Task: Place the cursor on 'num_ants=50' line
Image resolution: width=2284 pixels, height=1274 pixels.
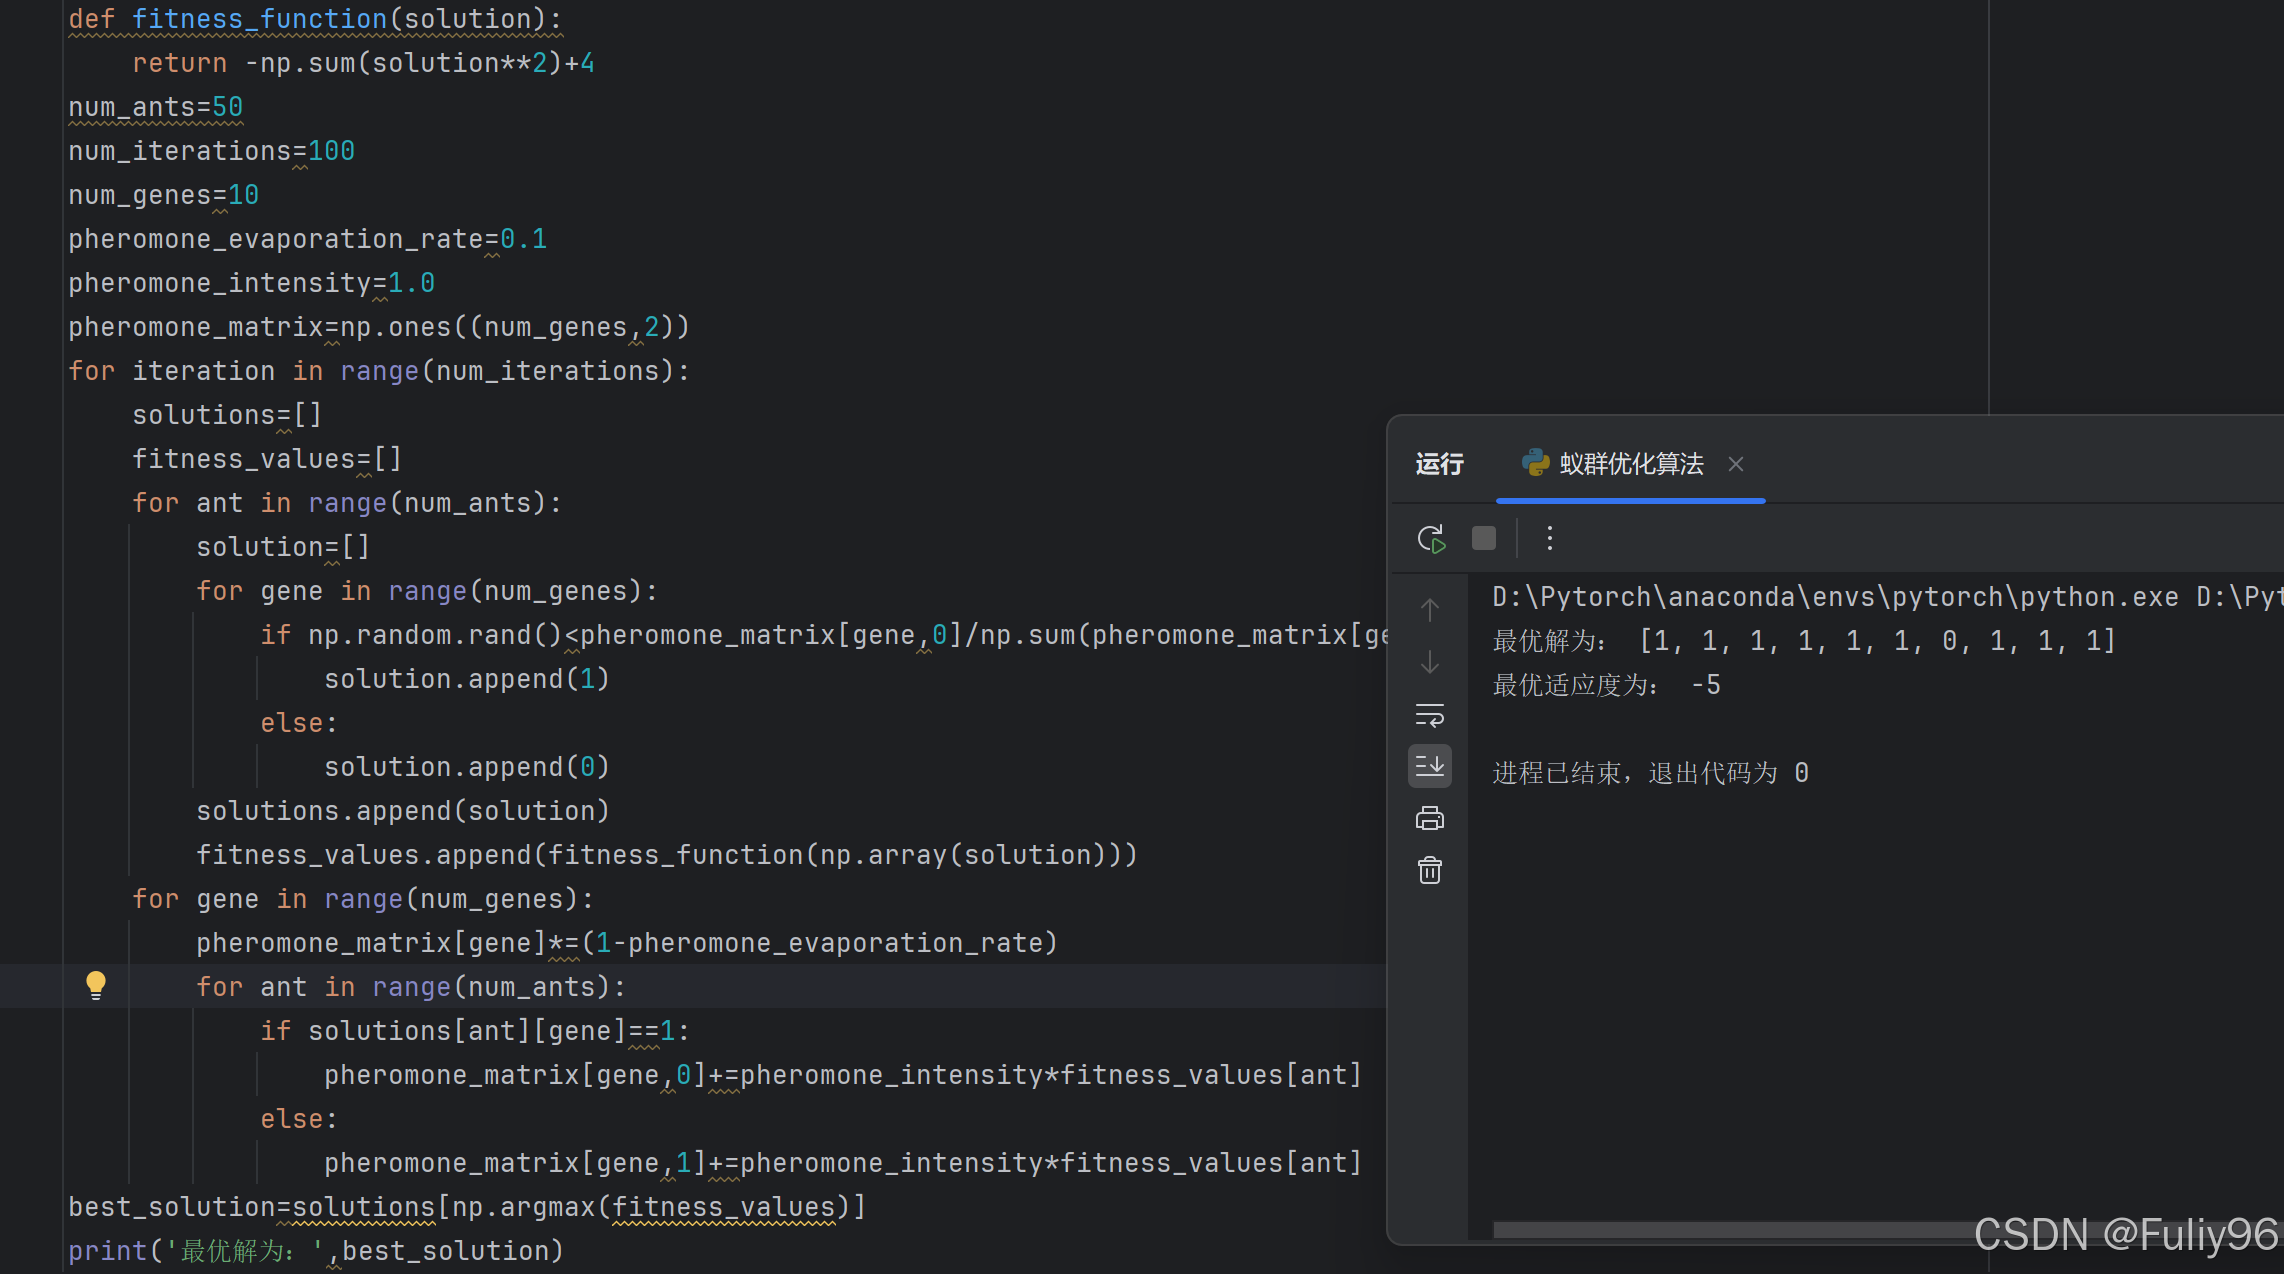Action: (156, 107)
